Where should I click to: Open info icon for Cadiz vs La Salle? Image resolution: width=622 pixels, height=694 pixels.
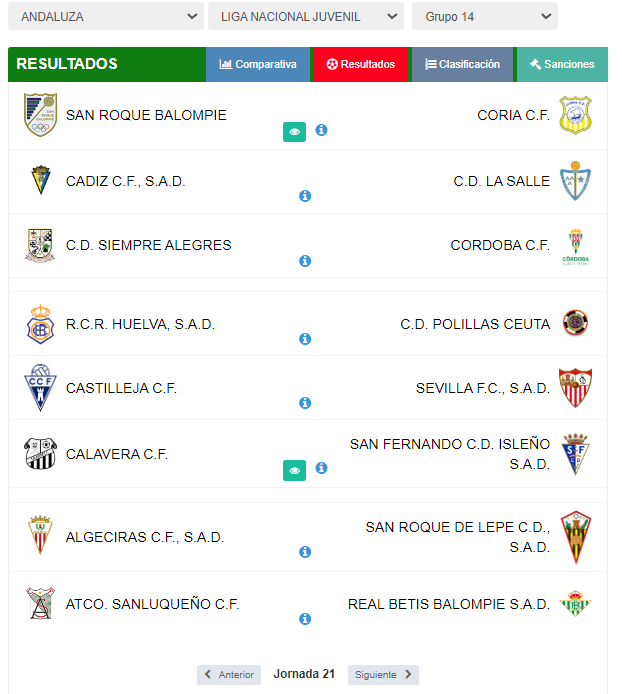coord(305,196)
